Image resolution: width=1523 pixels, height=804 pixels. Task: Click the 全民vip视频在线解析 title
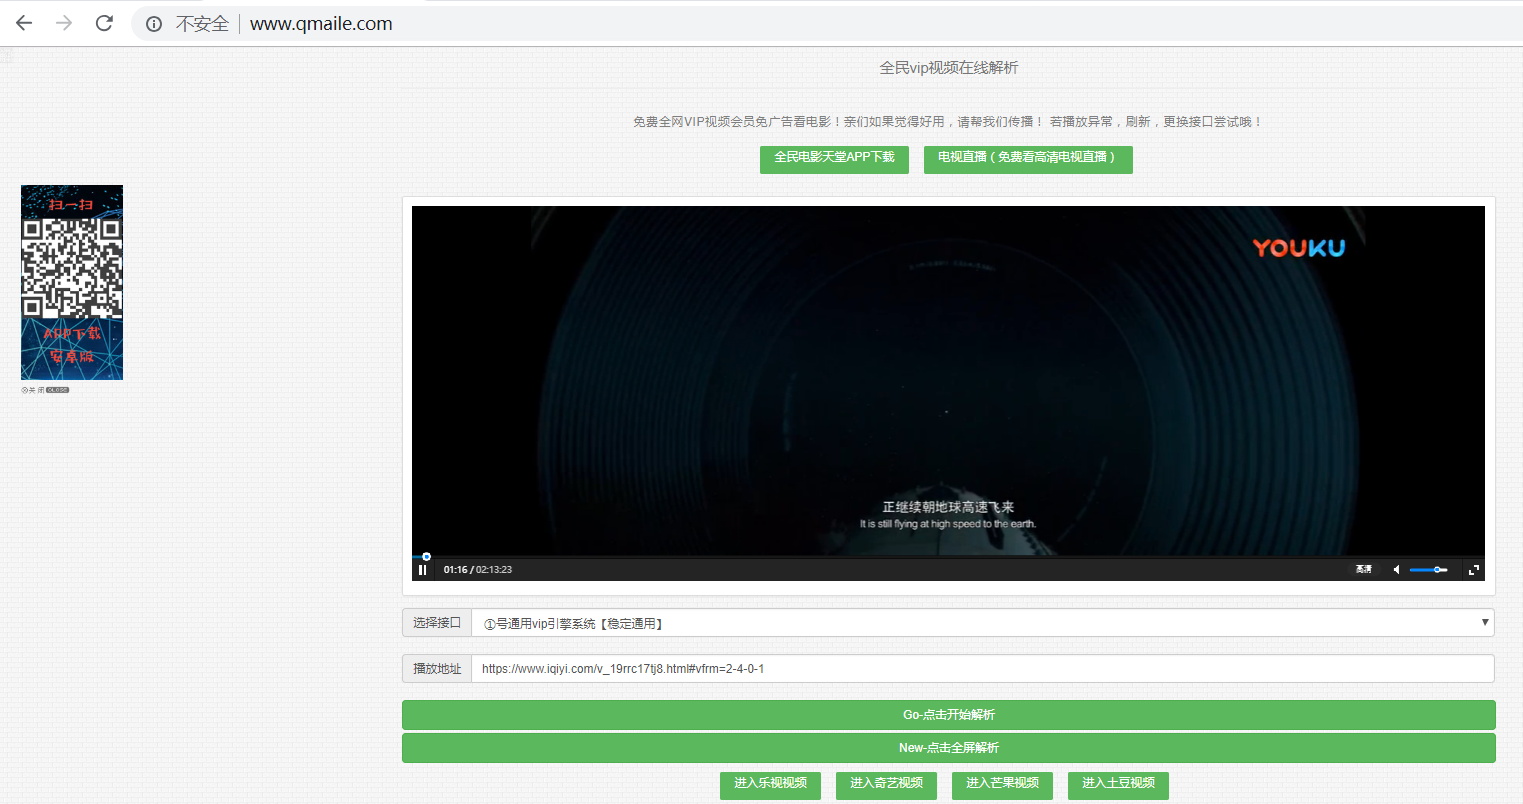[x=948, y=68]
